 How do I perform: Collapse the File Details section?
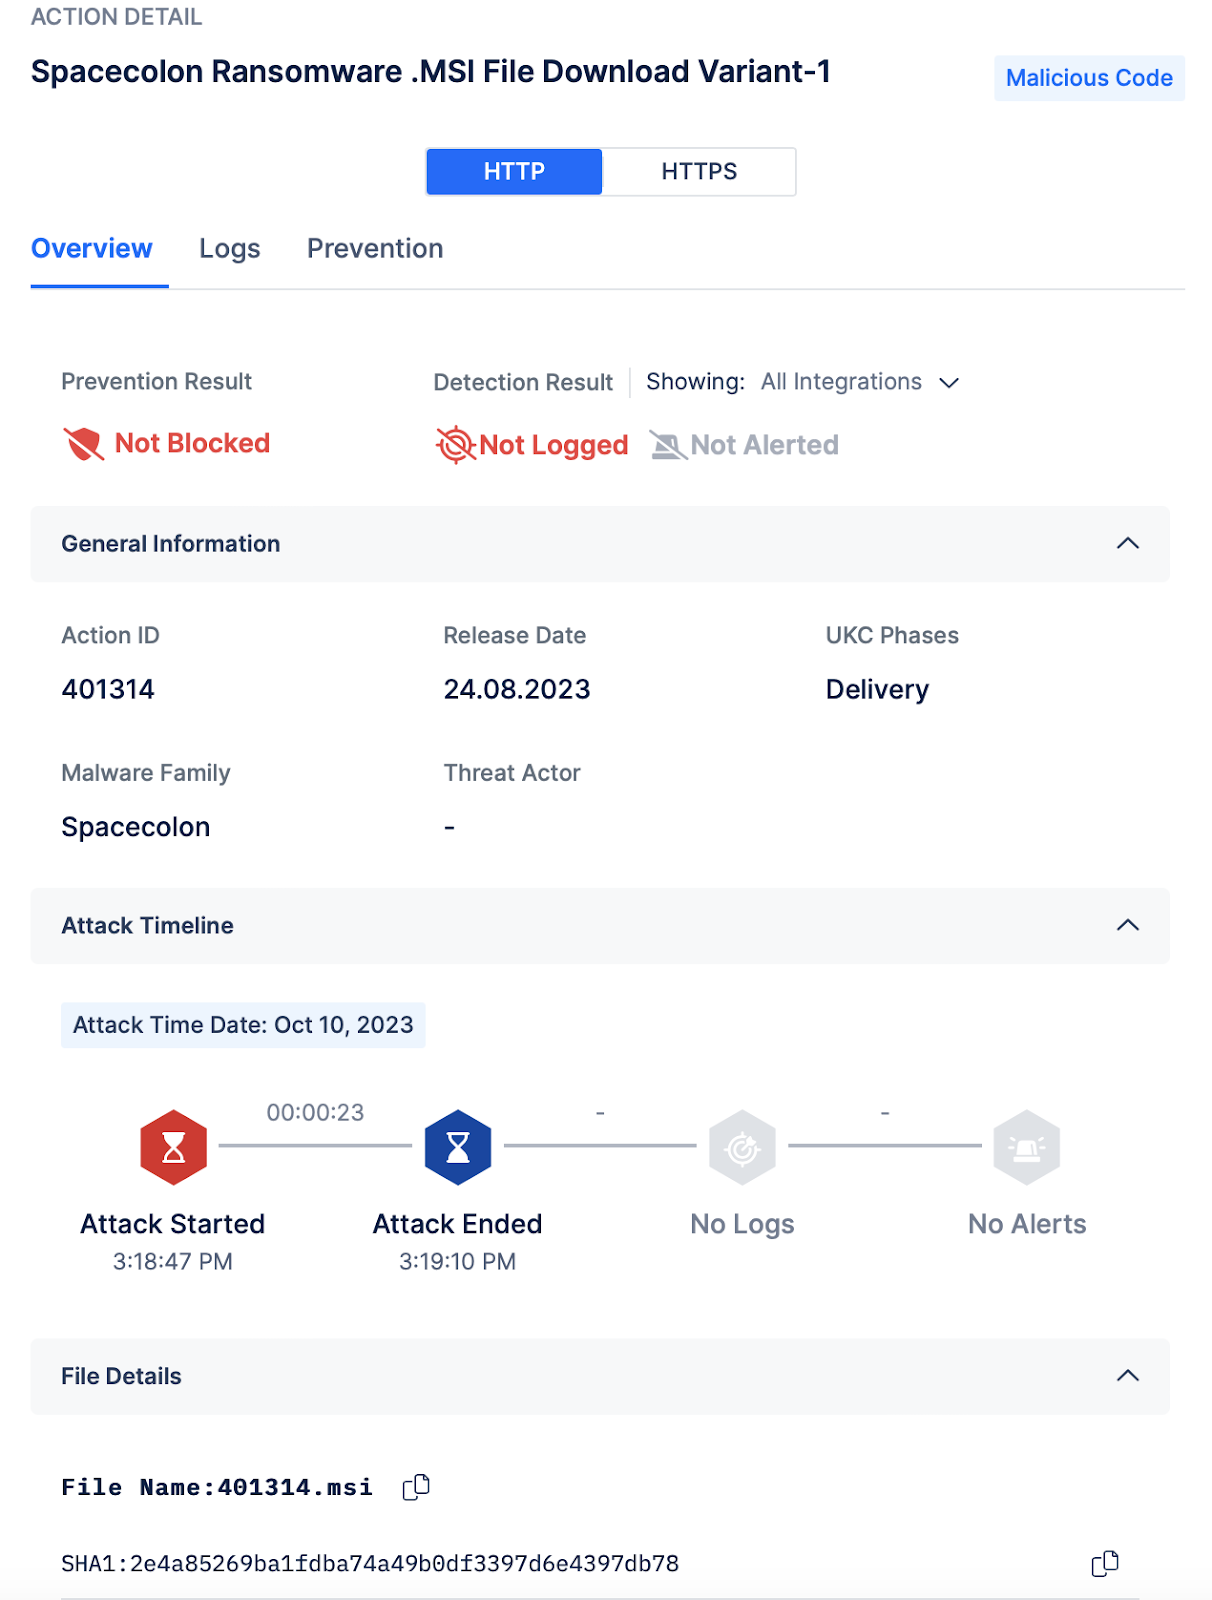[1127, 1376]
